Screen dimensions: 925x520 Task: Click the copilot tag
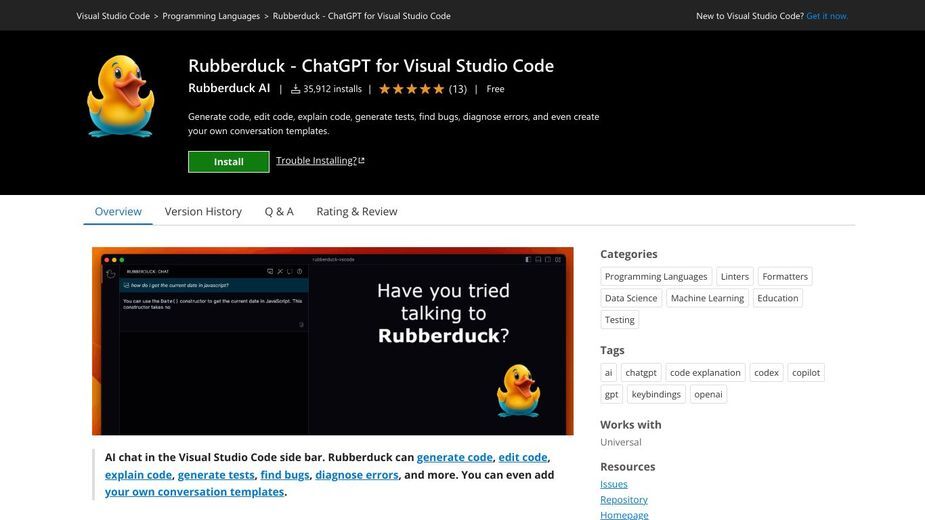coord(806,372)
